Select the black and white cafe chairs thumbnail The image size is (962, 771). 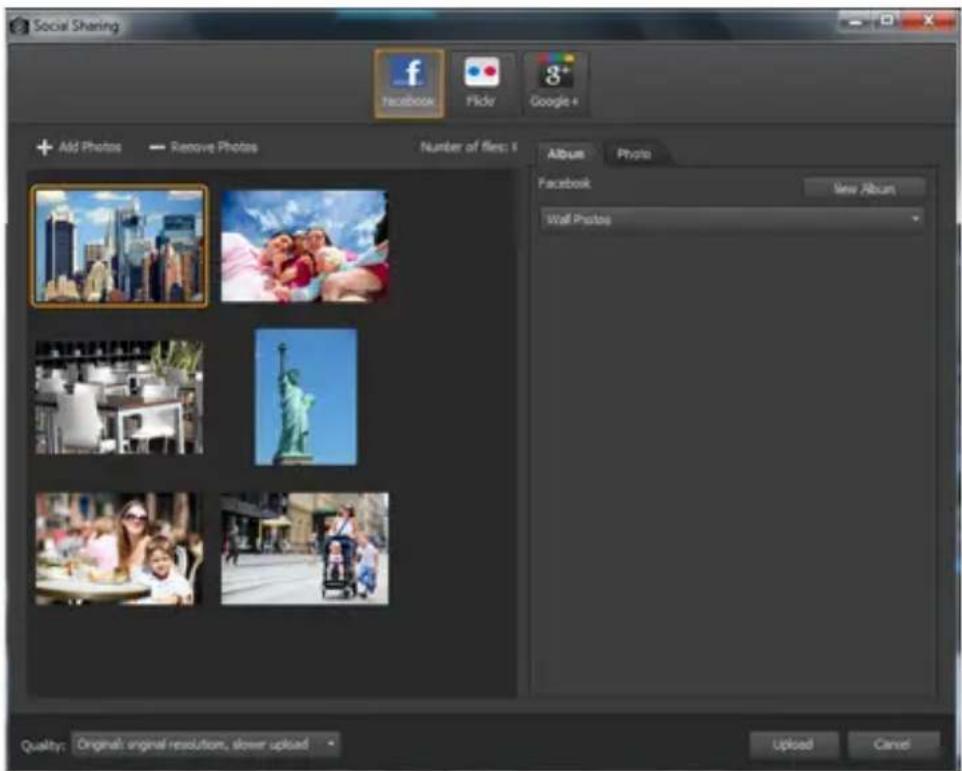119,397
